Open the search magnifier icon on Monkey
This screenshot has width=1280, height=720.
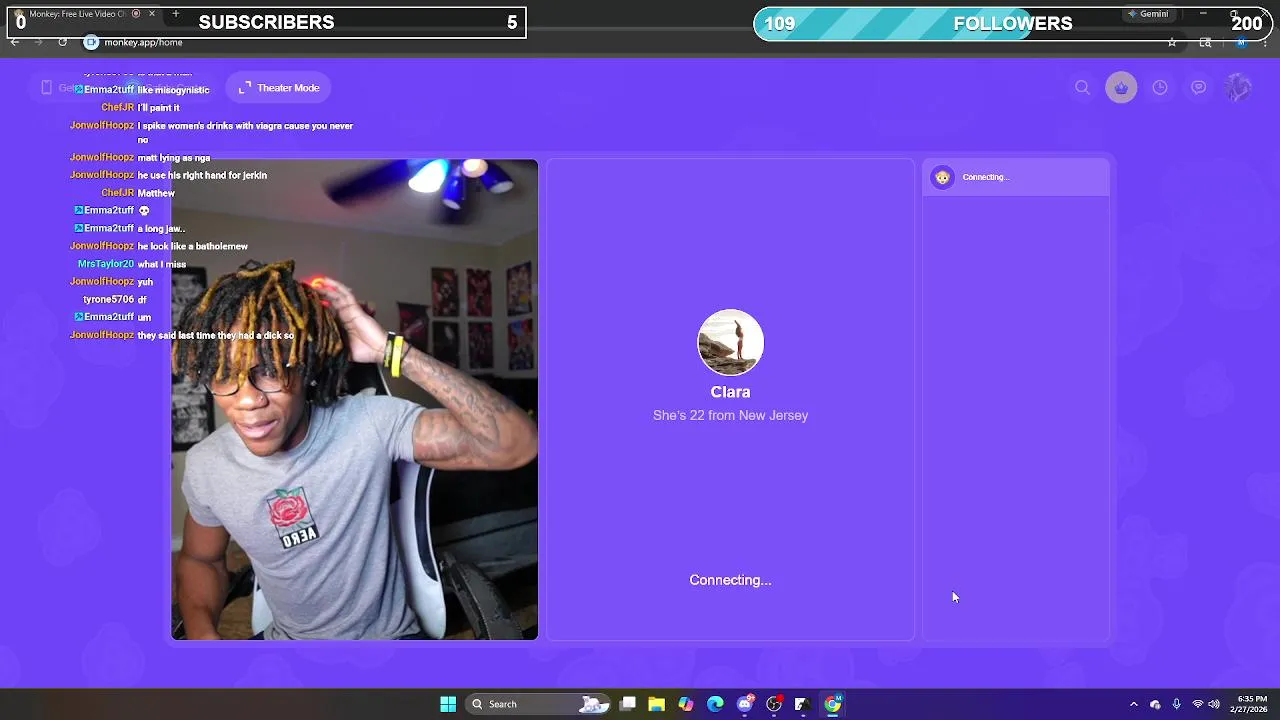pos(1082,88)
